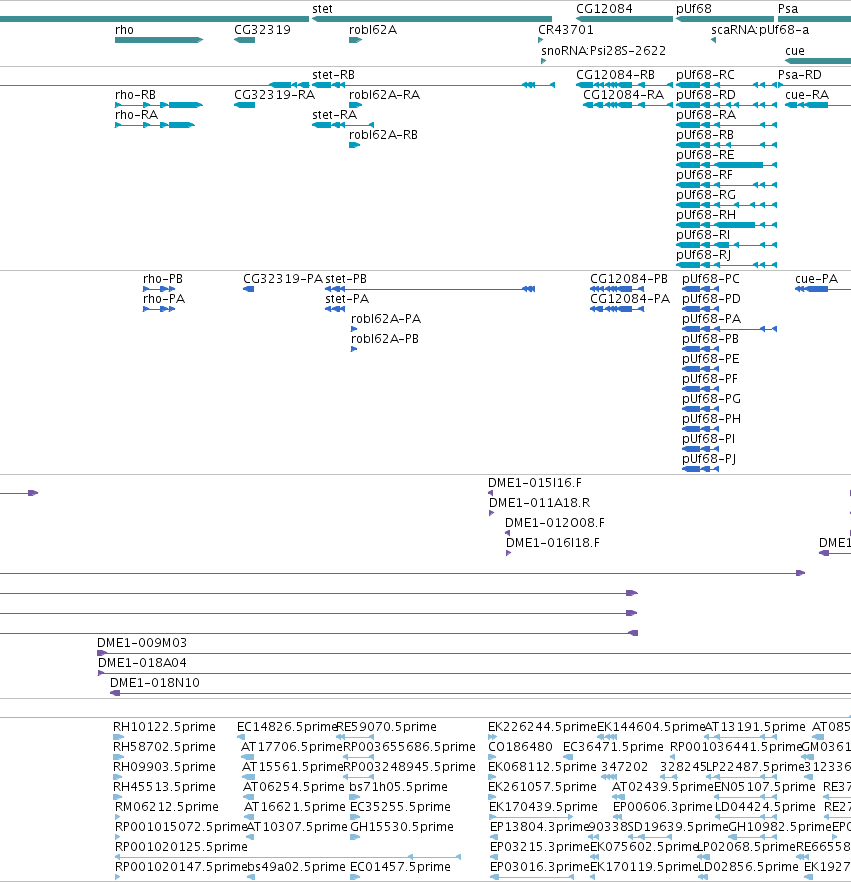Click CG12084-PB CDS glyph
851x882 pixels.
click(617, 289)
